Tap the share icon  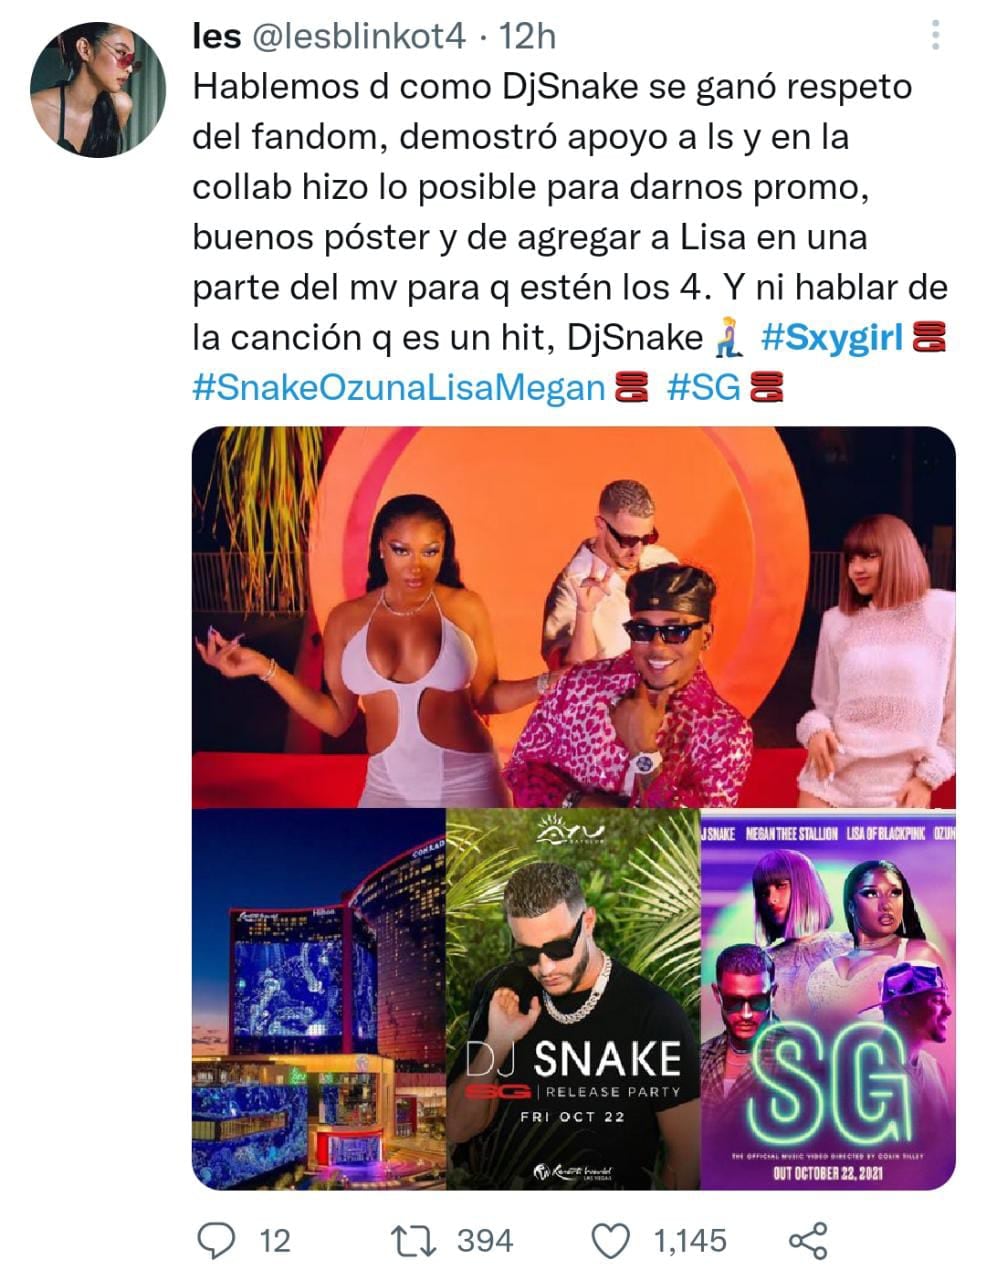point(810,1241)
